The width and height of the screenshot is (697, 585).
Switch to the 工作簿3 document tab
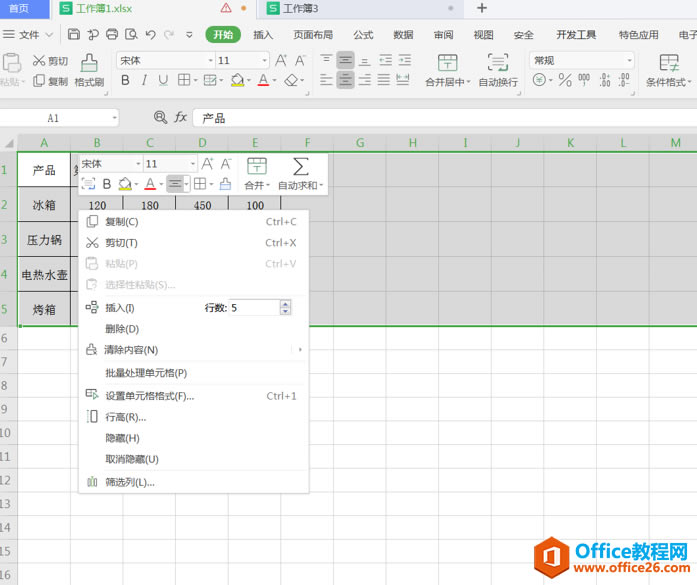(x=361, y=8)
